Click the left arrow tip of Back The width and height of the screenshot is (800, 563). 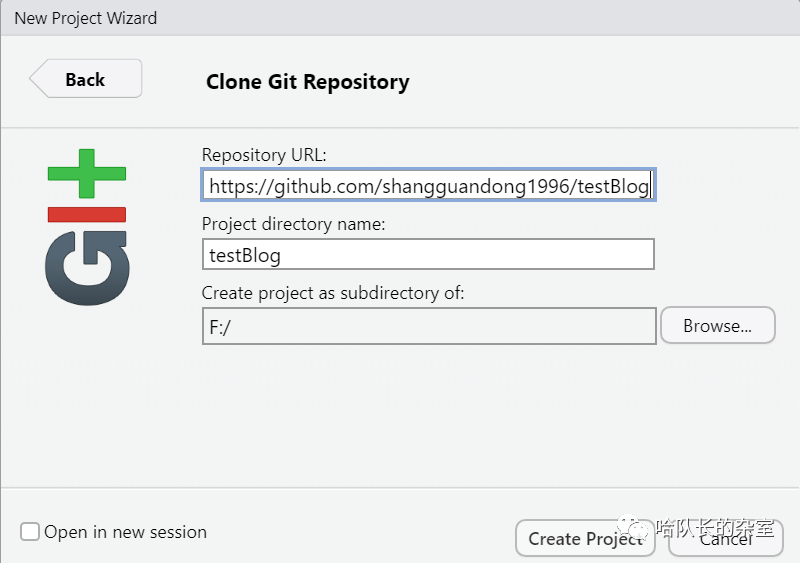click(x=37, y=79)
